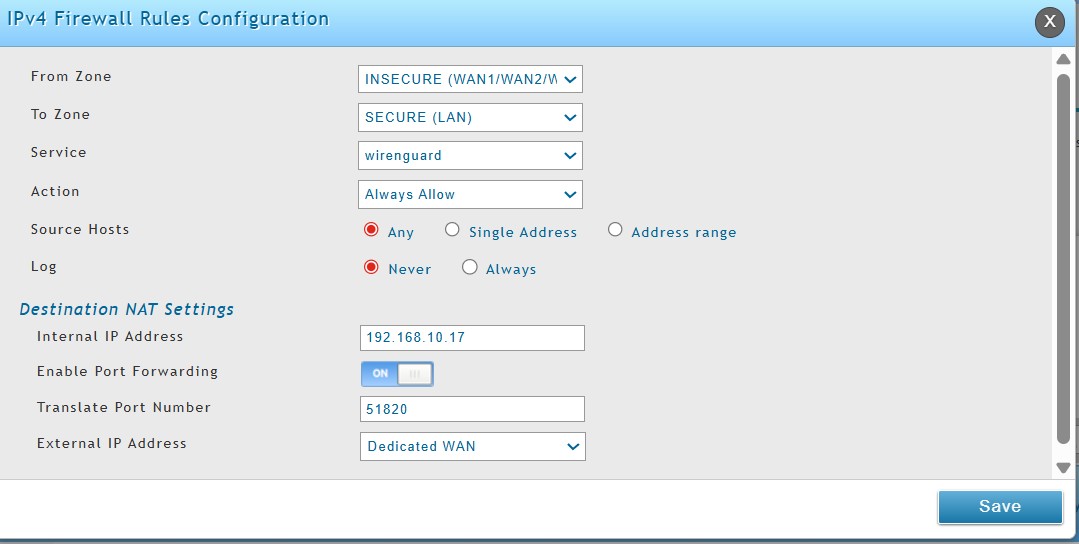Close the firewall rules dialog with X
Image resolution: width=1079 pixels, height=544 pixels.
pos(1049,21)
